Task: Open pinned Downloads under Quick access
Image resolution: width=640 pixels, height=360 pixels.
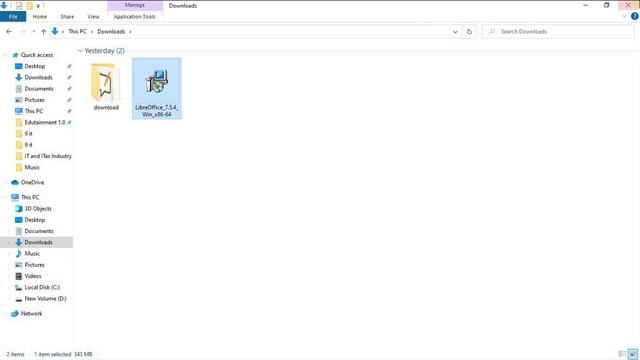Action: pos(38,77)
